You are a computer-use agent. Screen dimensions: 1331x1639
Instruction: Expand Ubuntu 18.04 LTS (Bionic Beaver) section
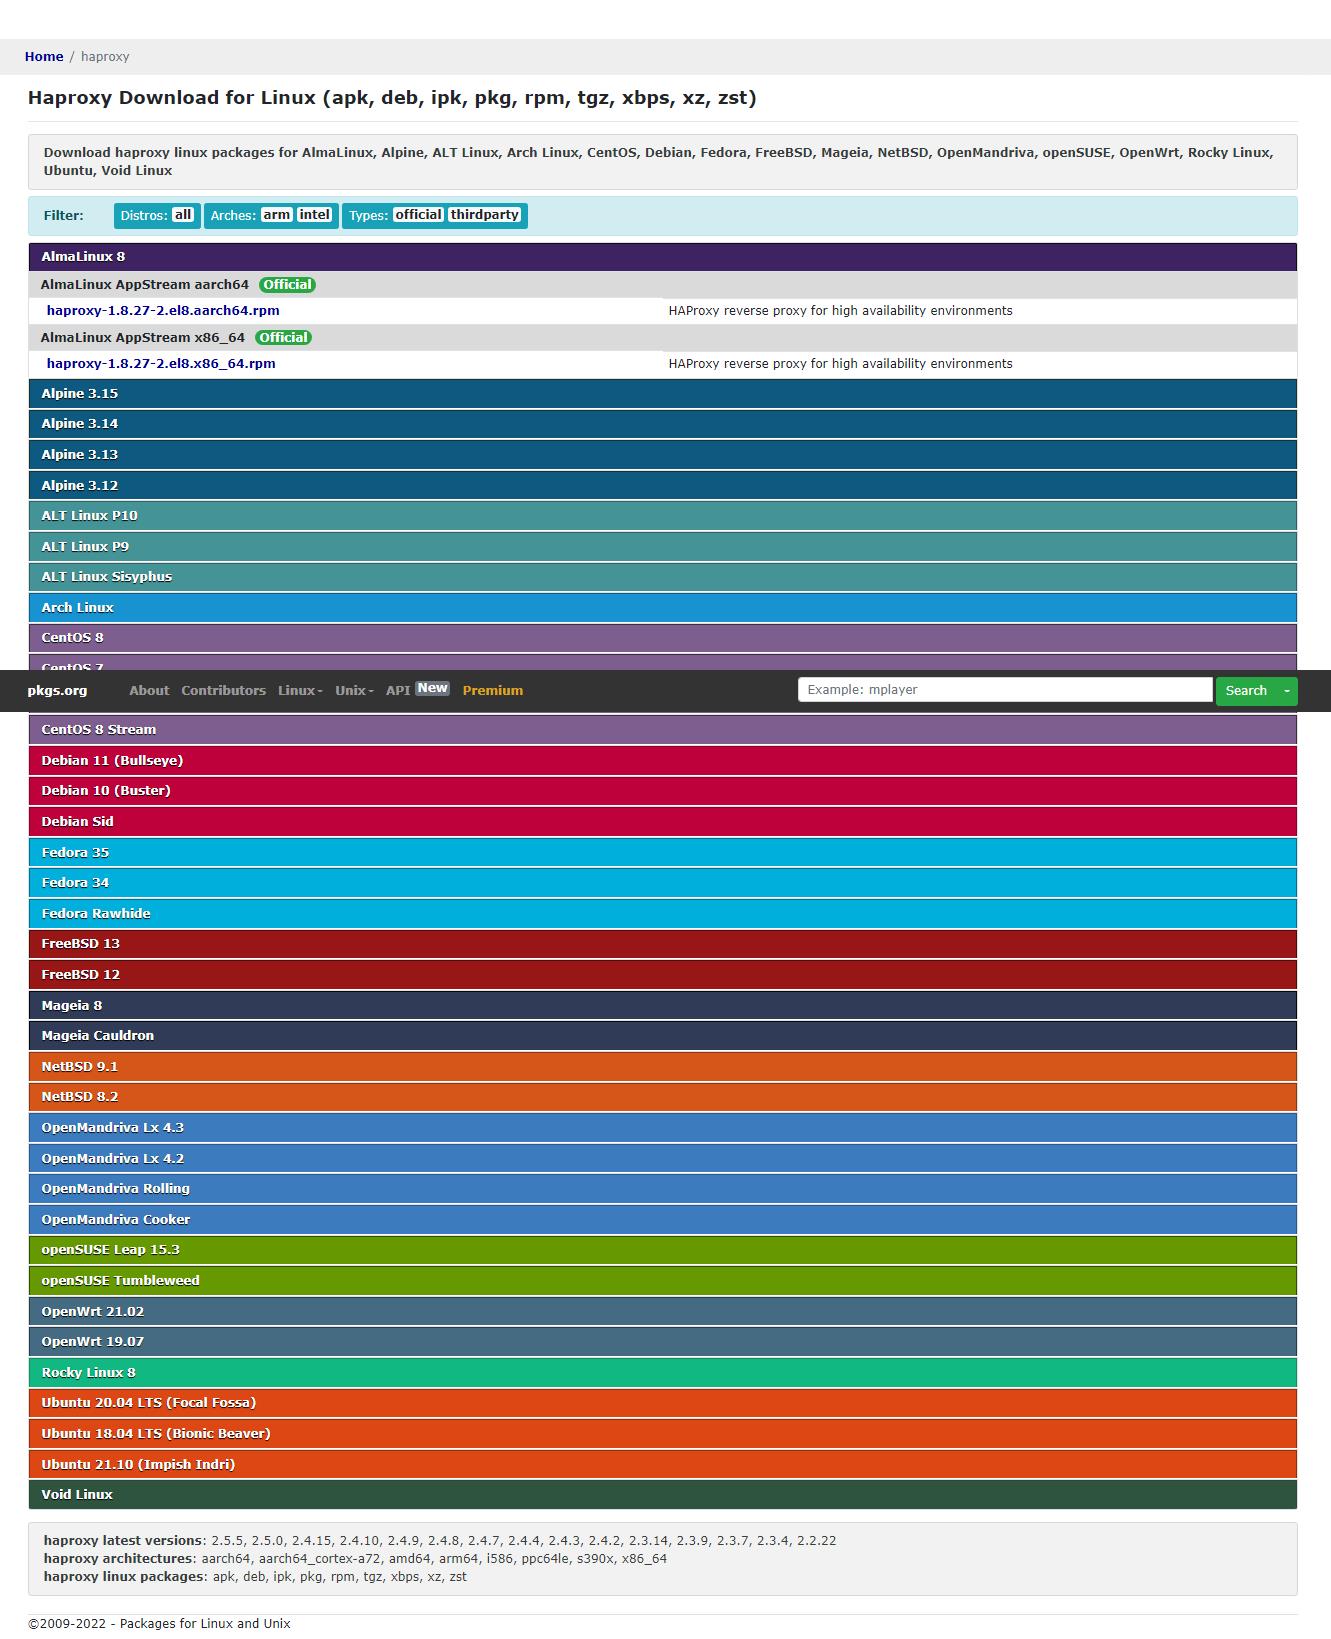pos(663,1434)
